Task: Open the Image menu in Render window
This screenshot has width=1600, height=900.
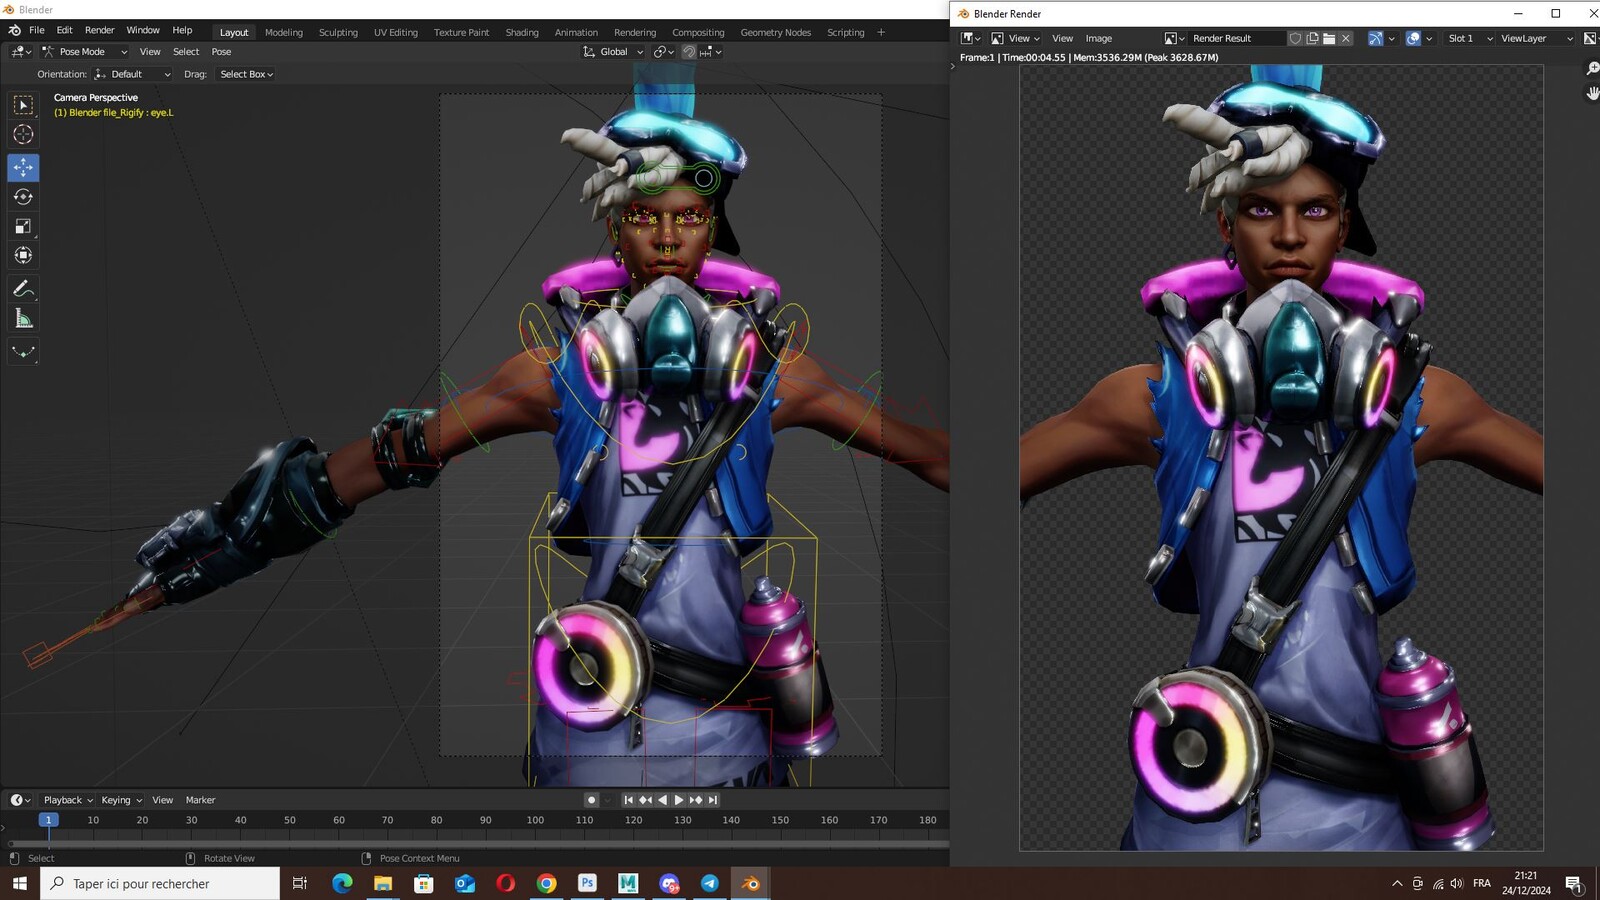Action: point(1099,38)
